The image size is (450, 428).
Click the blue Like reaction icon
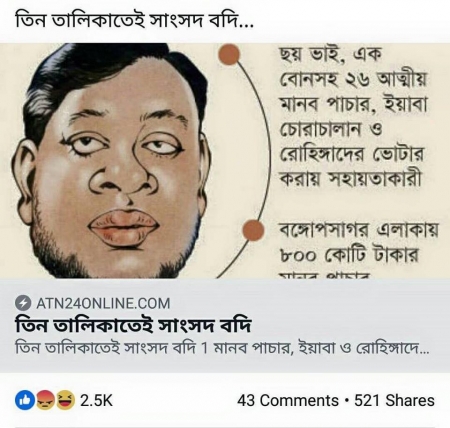(x=25, y=400)
